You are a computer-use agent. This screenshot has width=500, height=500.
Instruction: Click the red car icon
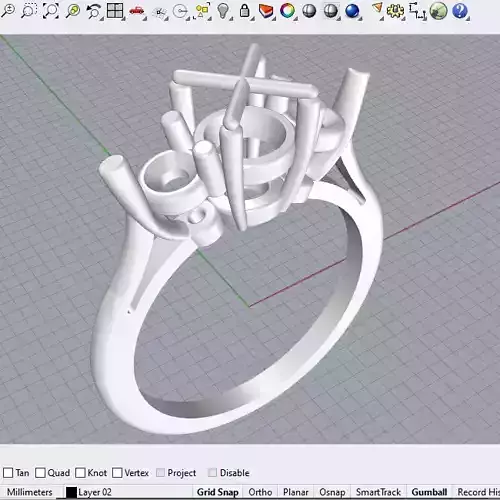point(137,11)
